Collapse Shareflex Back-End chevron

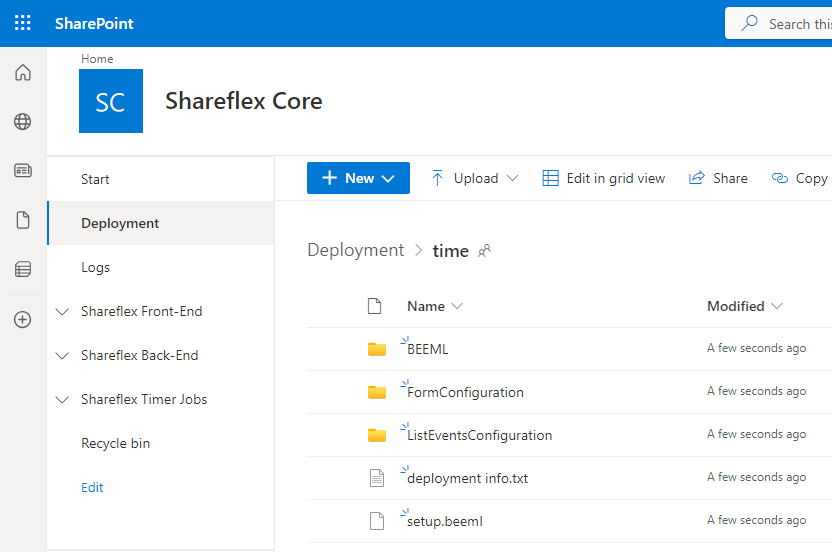[x=62, y=356]
